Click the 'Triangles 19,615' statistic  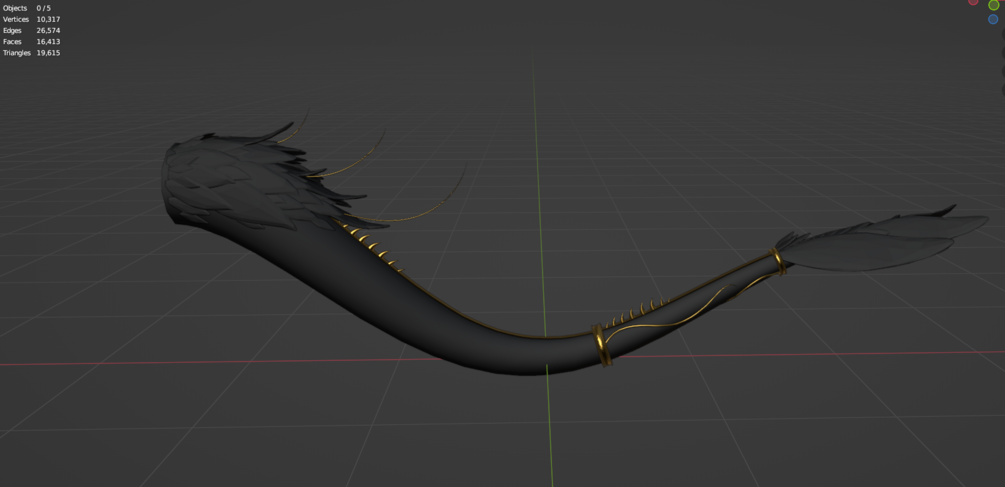[32, 53]
